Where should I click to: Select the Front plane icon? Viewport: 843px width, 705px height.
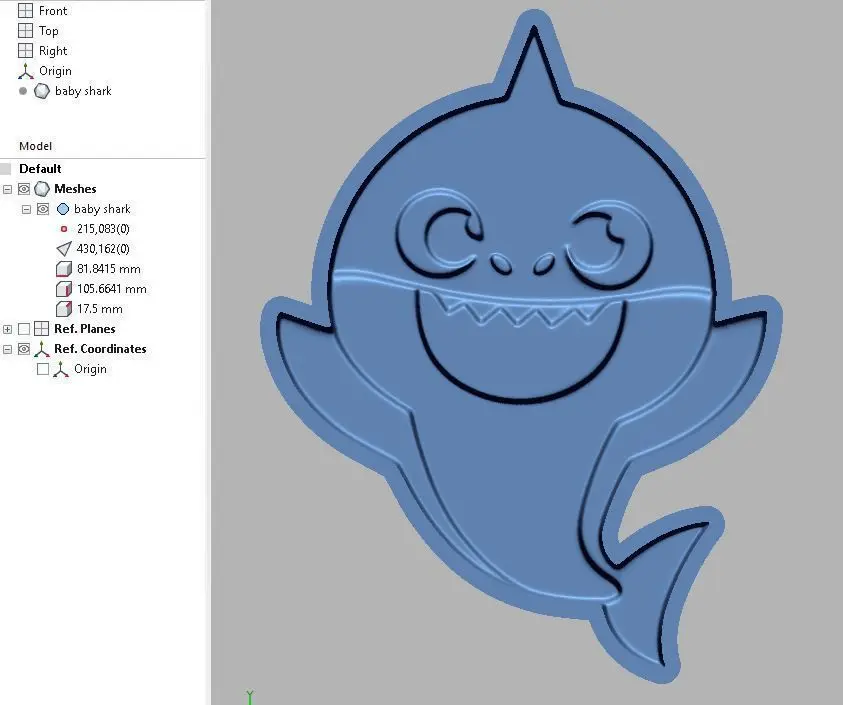click(25, 11)
